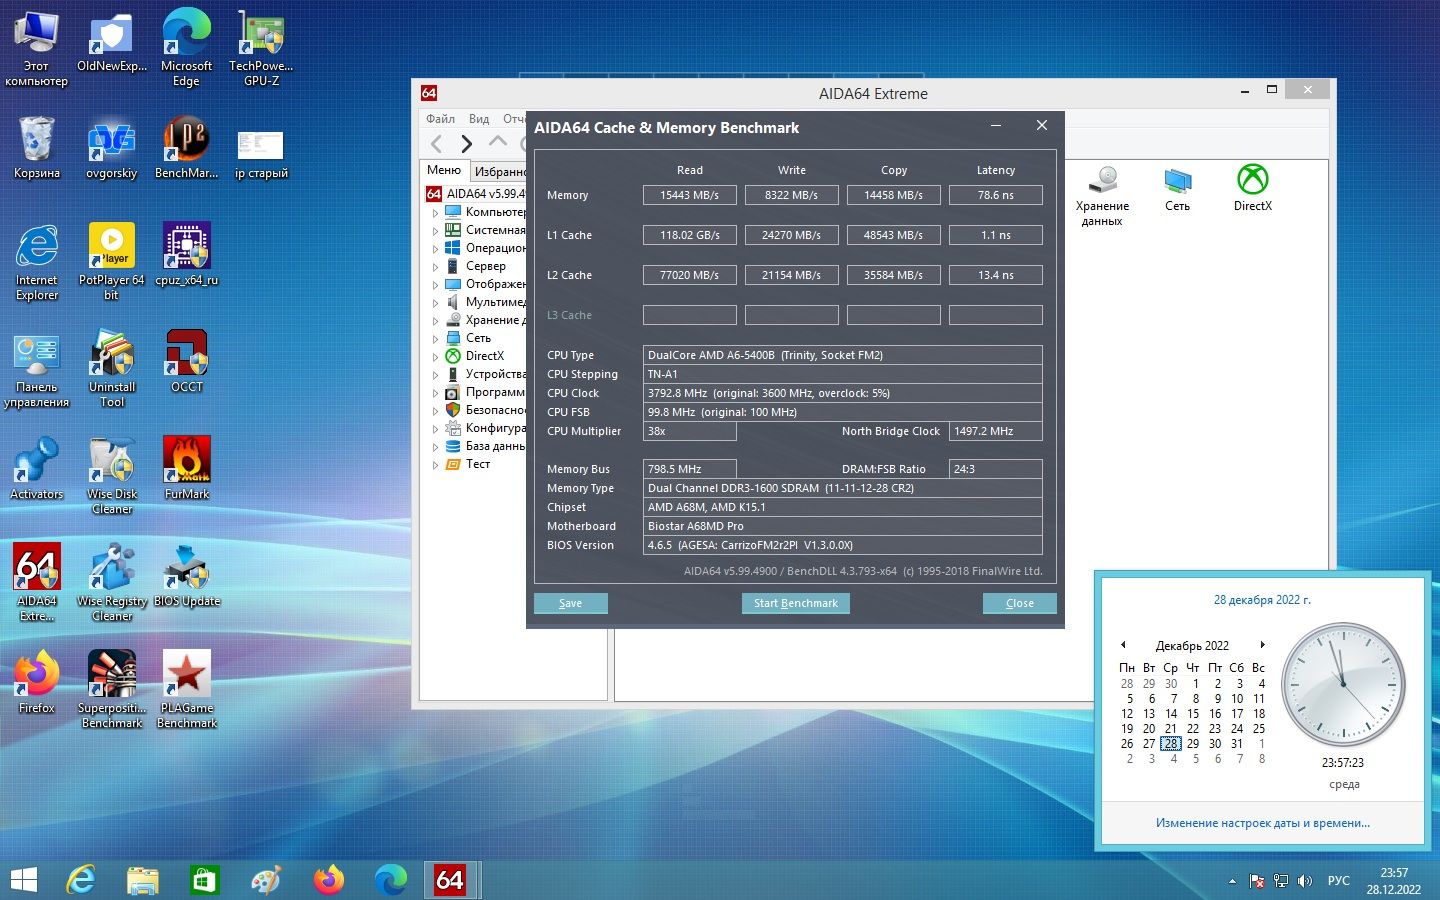Click the AIDA64 forward navigation arrow

point(466,143)
